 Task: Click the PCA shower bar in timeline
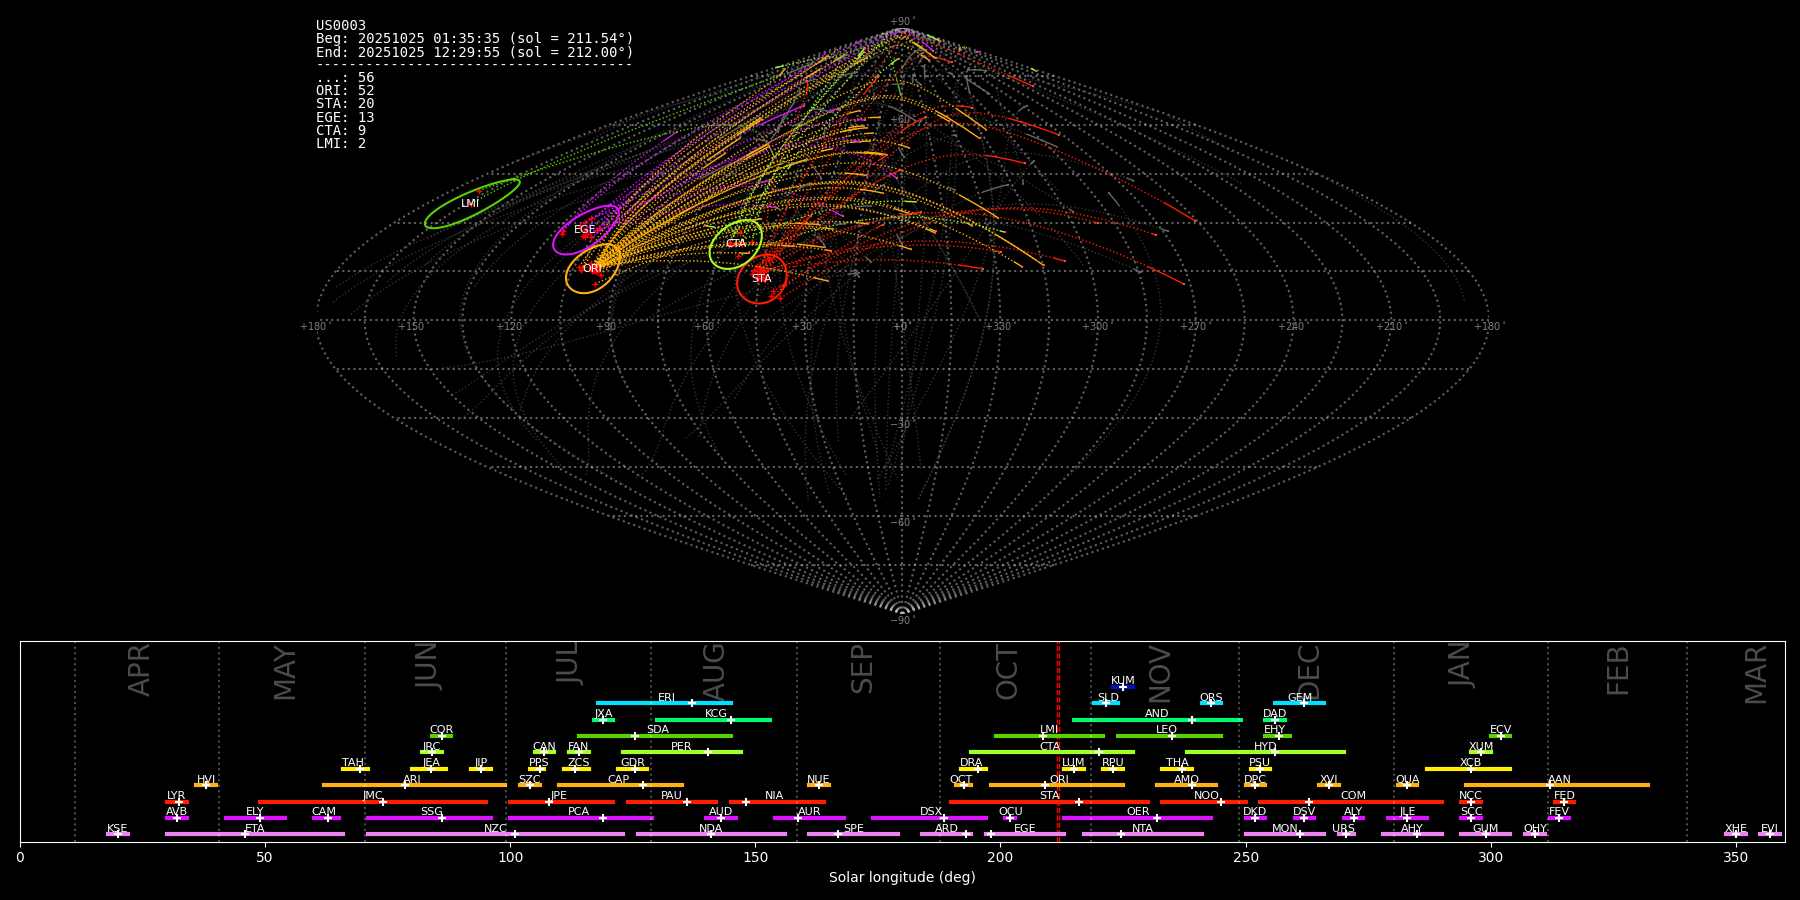click(x=580, y=818)
